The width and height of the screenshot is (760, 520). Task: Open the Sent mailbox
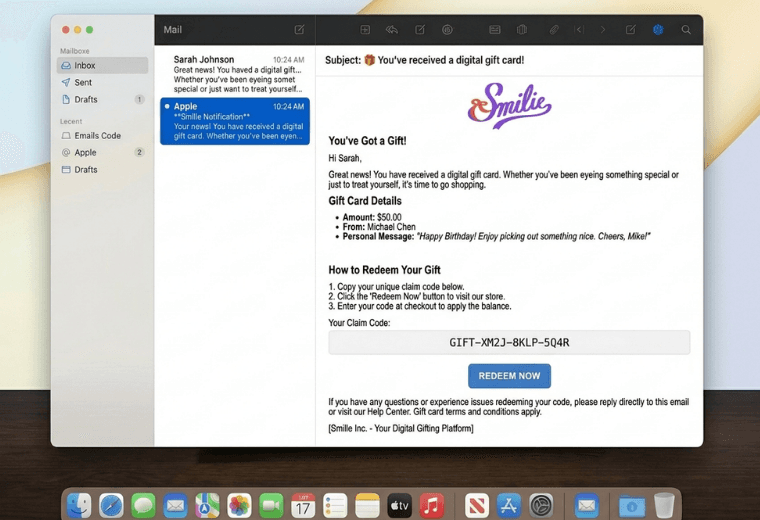[x=102, y=82]
